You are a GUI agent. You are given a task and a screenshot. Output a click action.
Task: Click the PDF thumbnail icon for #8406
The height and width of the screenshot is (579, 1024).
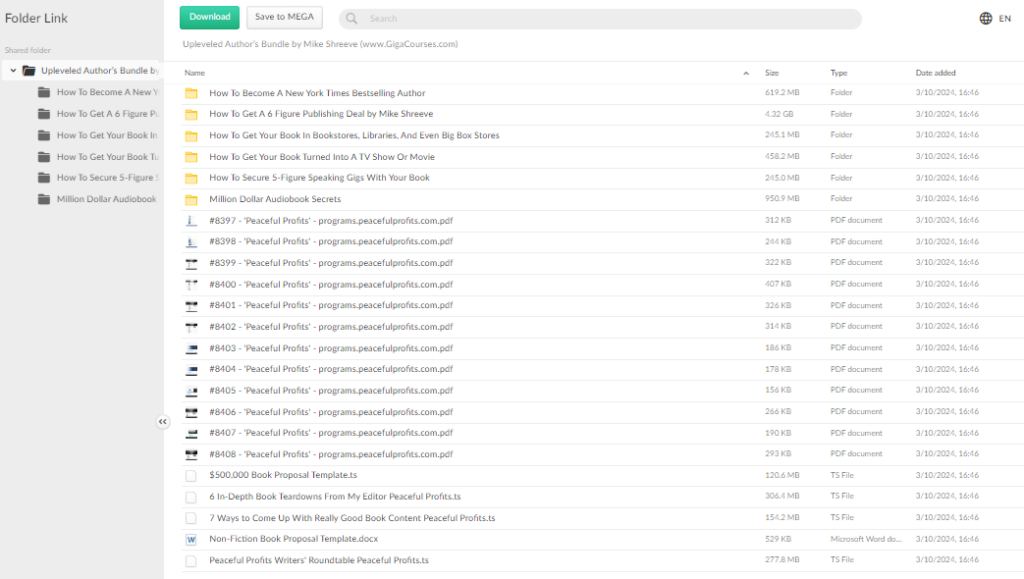tap(191, 412)
